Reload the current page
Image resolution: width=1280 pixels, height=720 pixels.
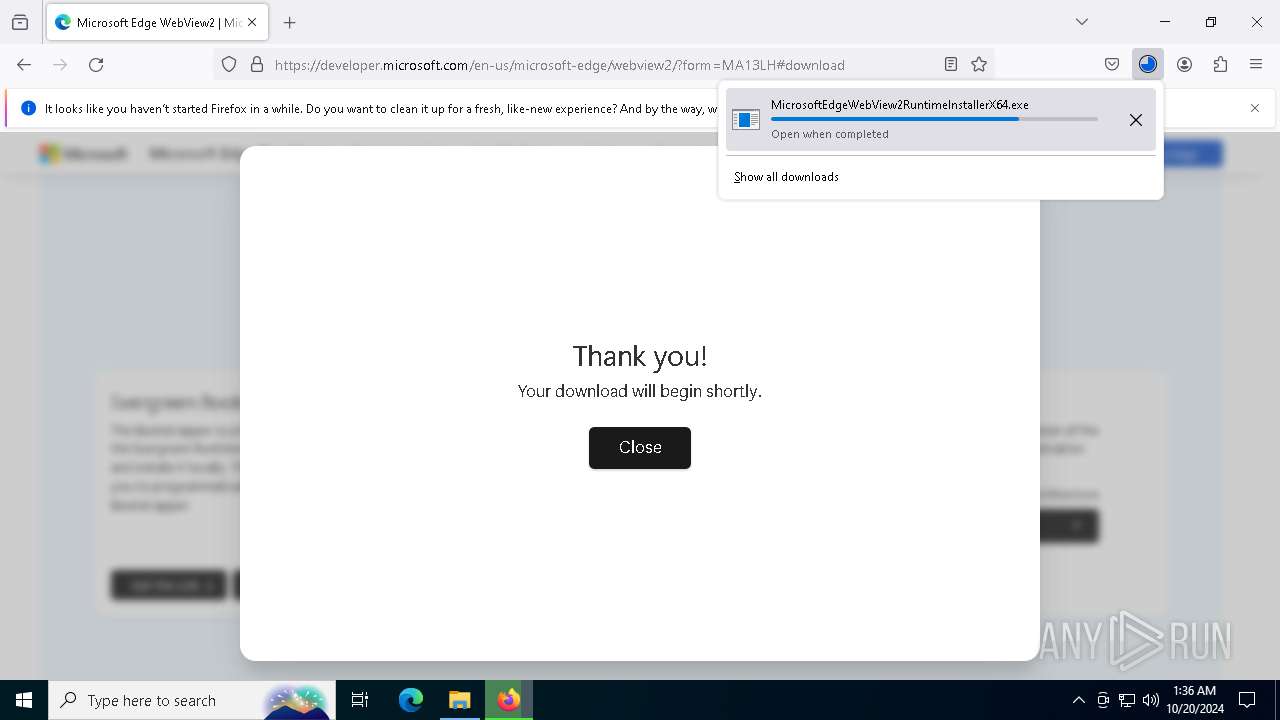(96, 64)
